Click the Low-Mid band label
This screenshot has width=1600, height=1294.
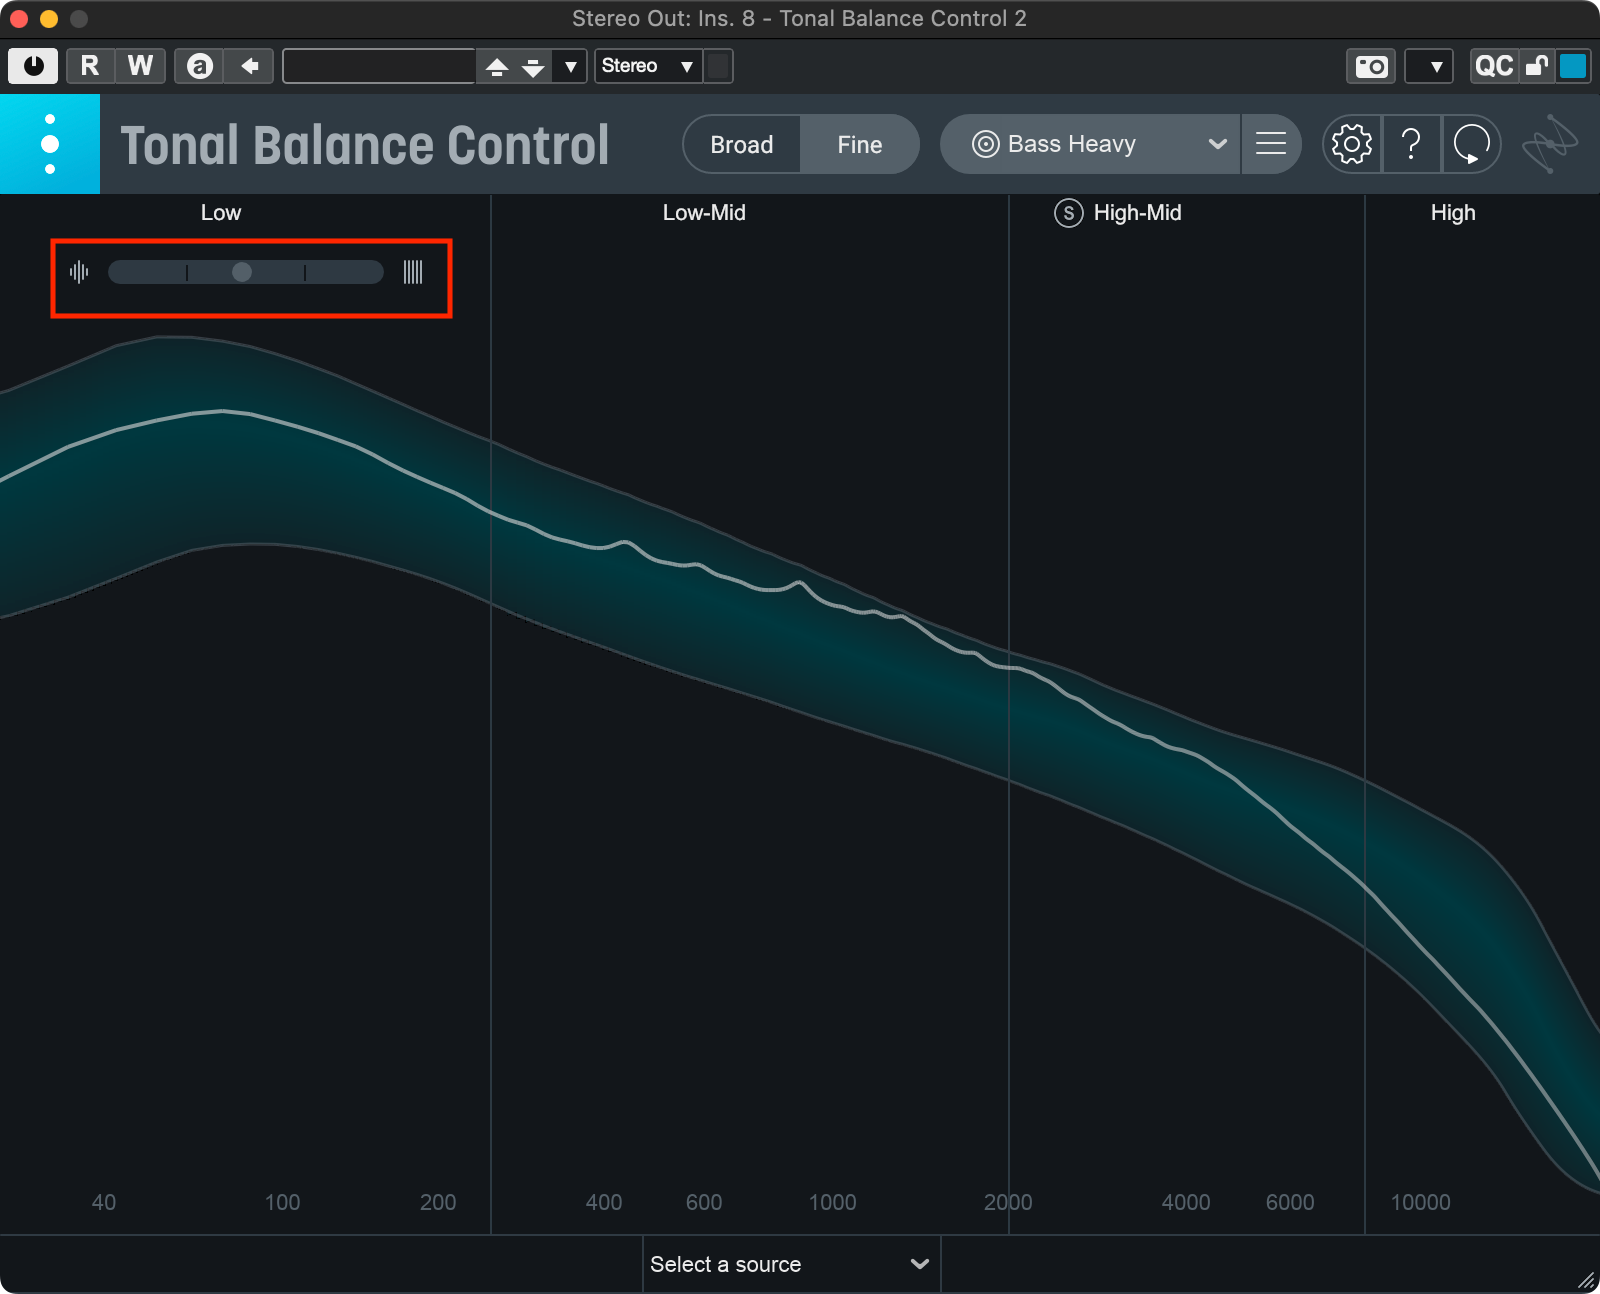704,213
